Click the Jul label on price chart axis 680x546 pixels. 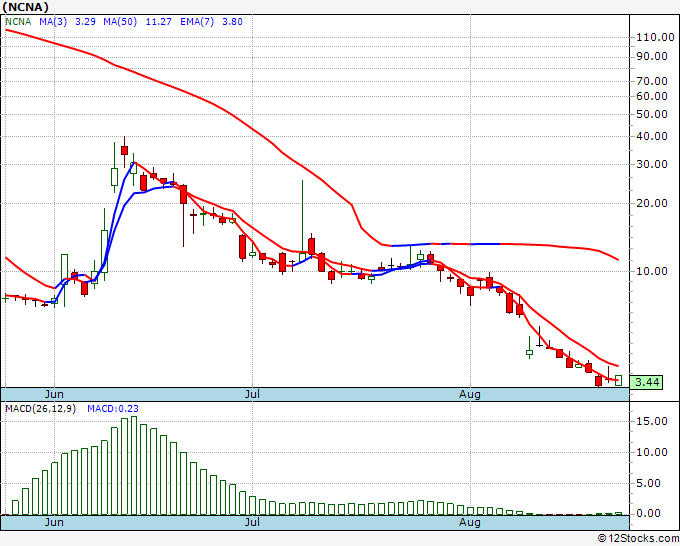click(x=252, y=395)
